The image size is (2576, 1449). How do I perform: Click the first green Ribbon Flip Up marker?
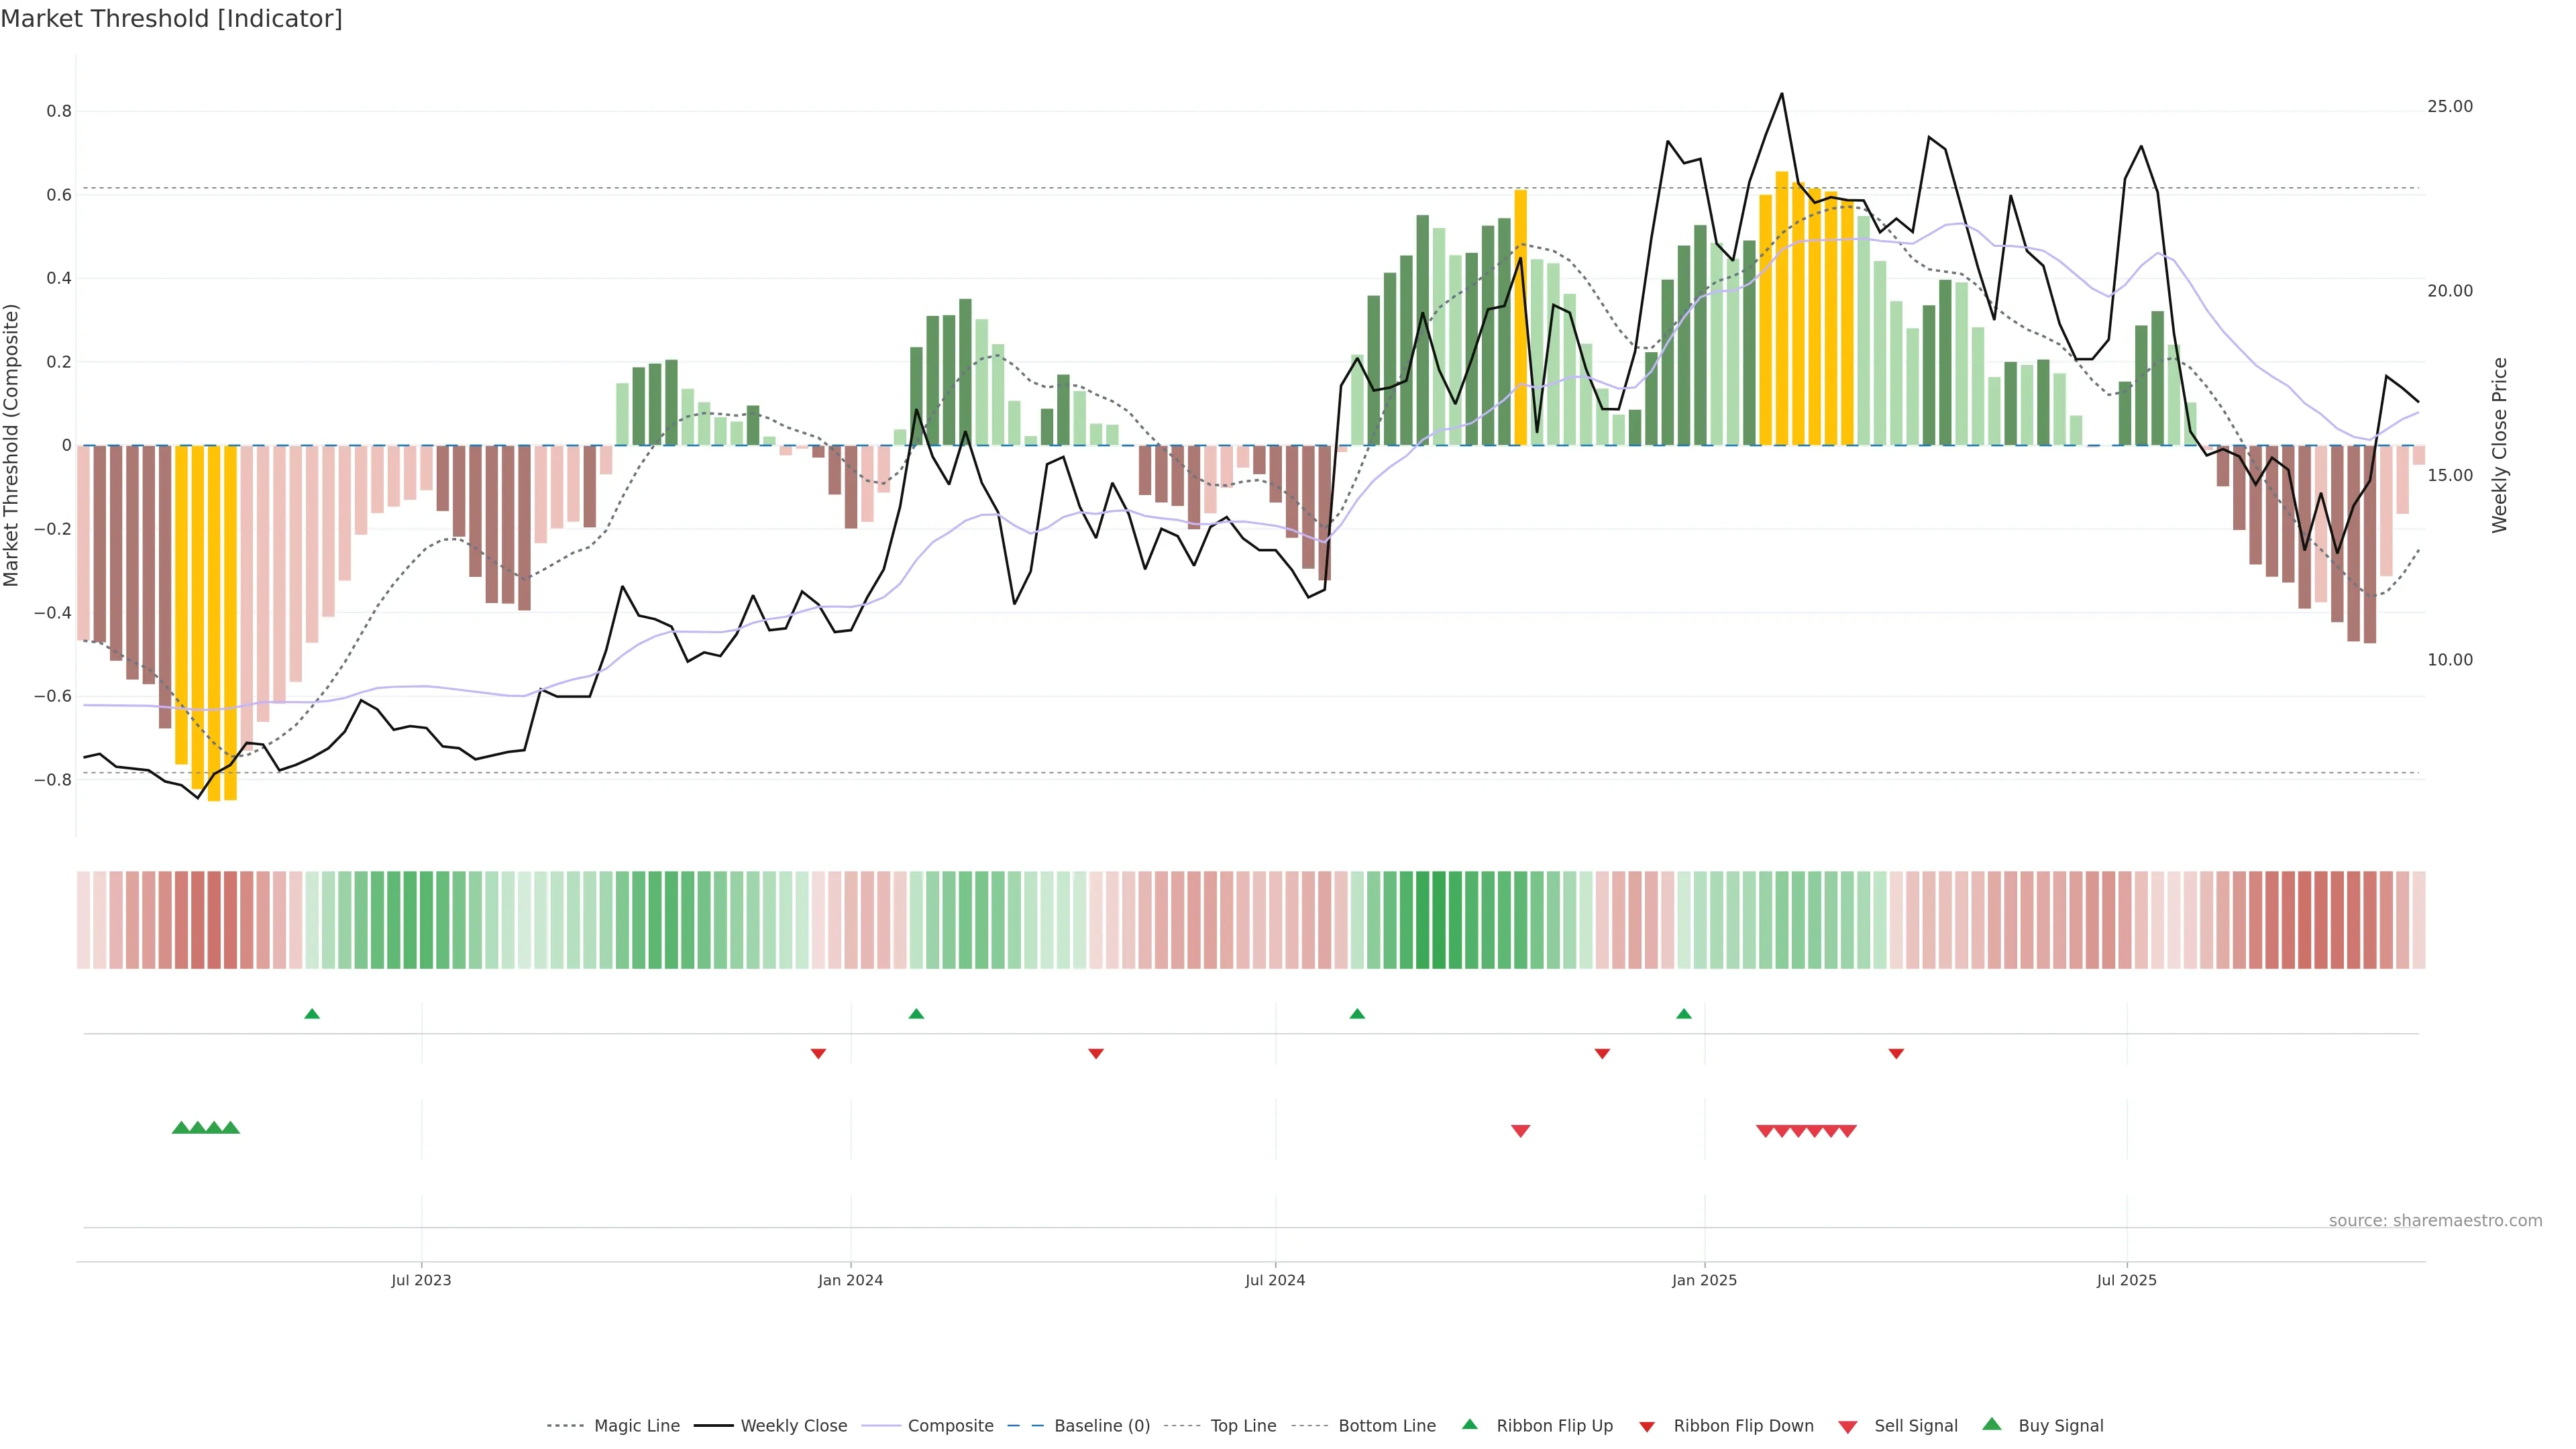pos(312,1014)
